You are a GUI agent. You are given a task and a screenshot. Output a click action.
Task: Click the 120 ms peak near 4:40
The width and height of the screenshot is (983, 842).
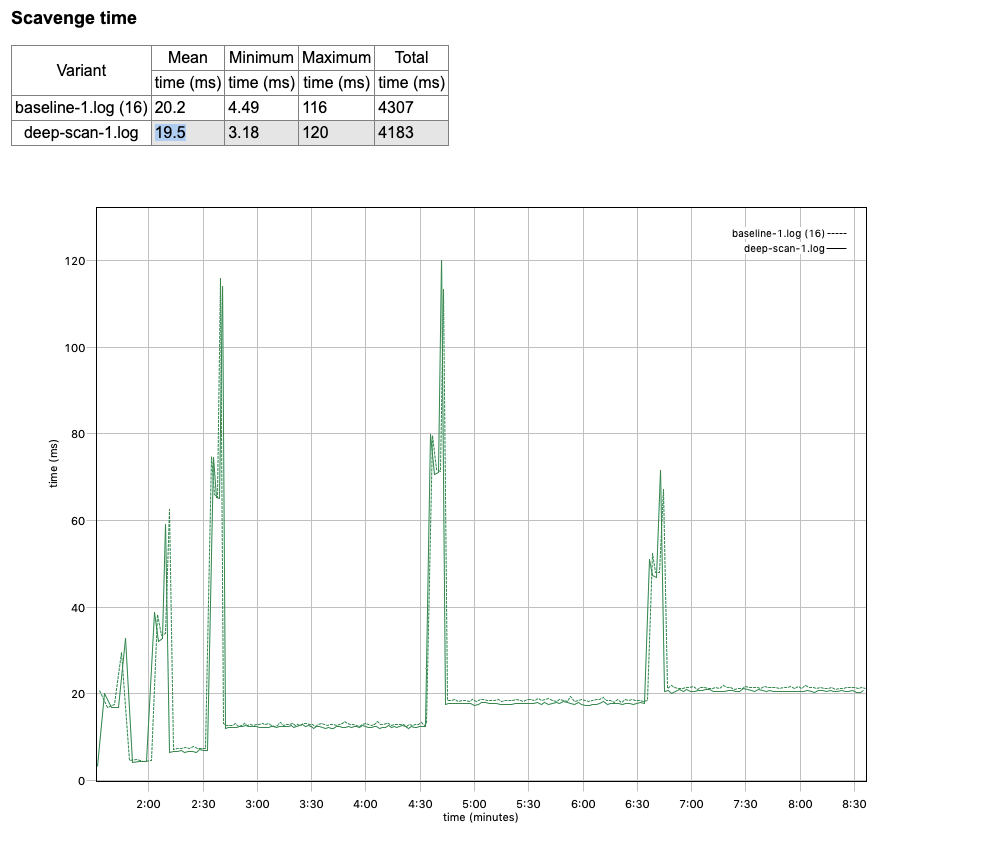tap(441, 261)
